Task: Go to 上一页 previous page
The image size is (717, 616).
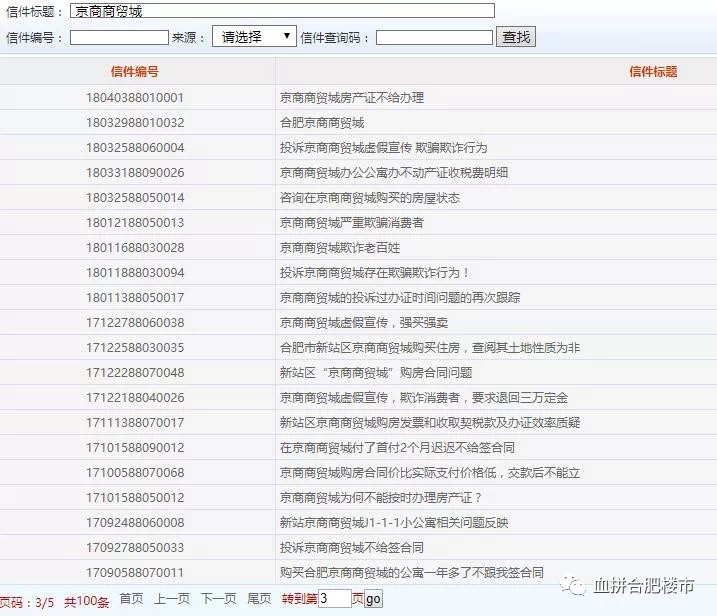Action: [x=172, y=599]
